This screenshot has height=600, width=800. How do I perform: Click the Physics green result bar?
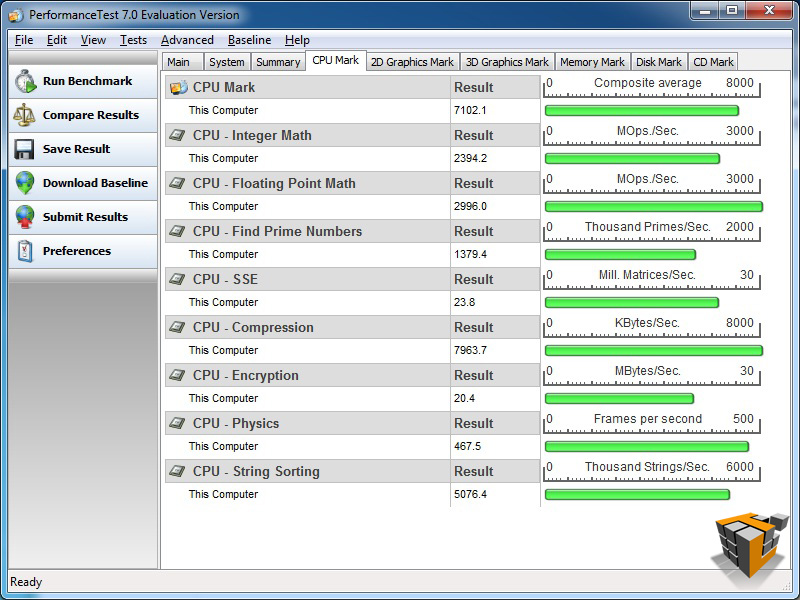pos(647,446)
